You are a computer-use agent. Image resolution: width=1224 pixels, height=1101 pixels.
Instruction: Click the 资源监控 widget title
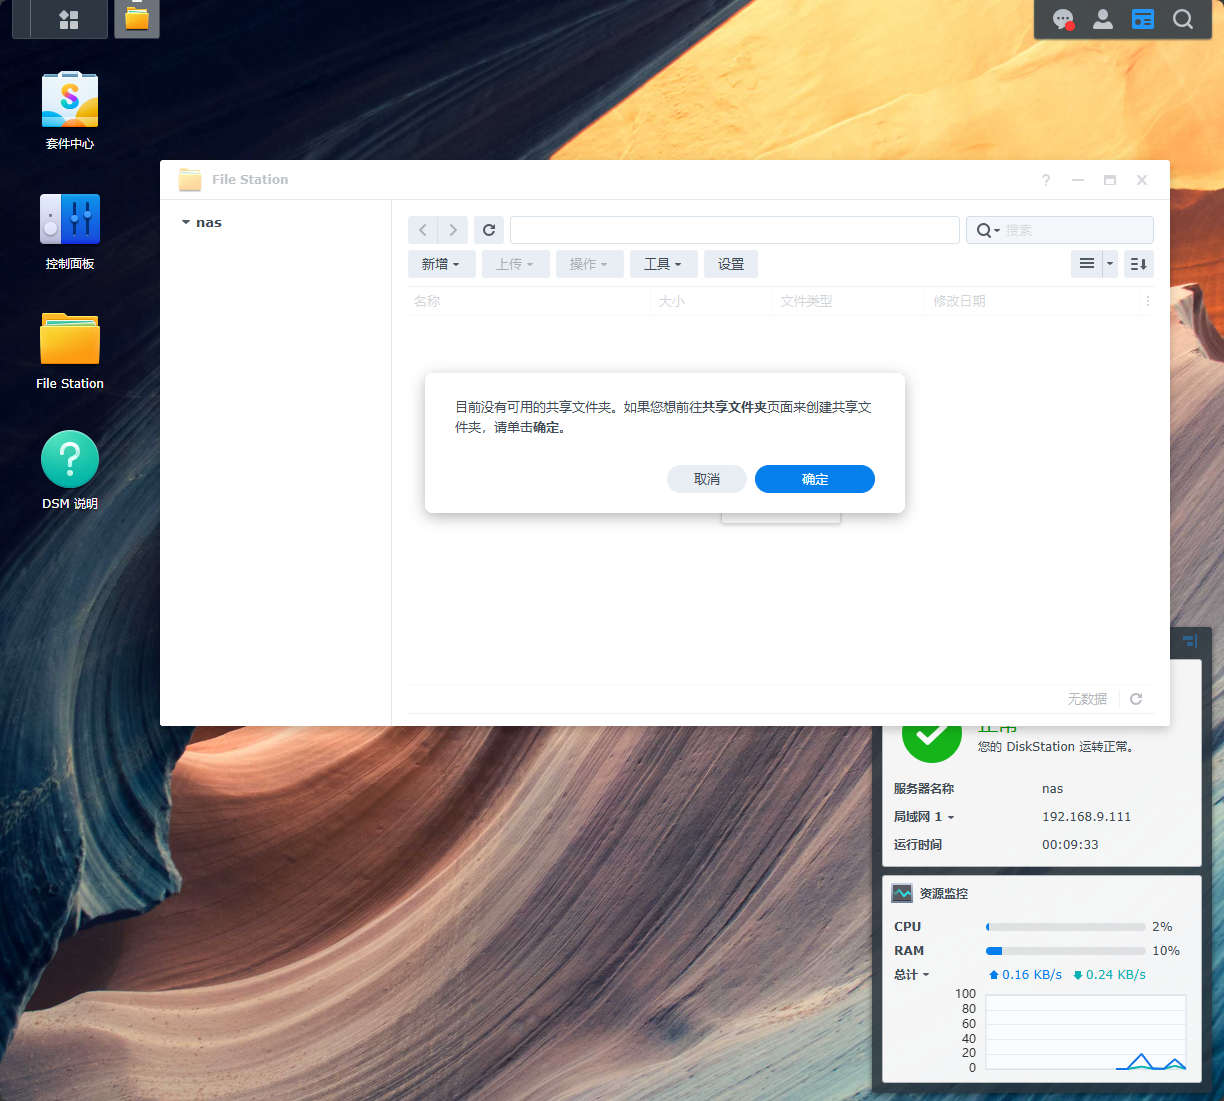click(x=944, y=894)
